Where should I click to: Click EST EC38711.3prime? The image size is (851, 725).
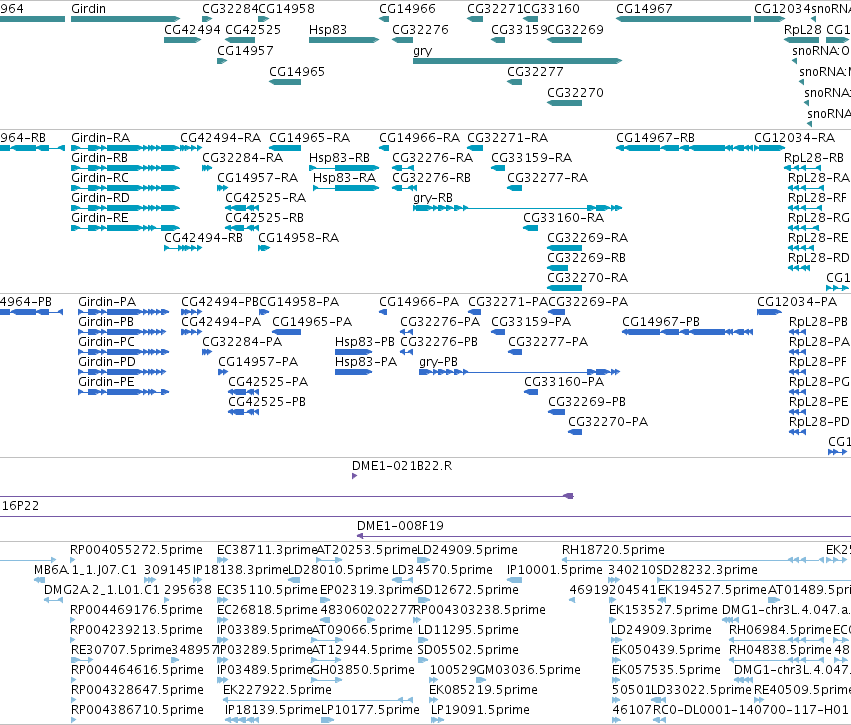267,550
